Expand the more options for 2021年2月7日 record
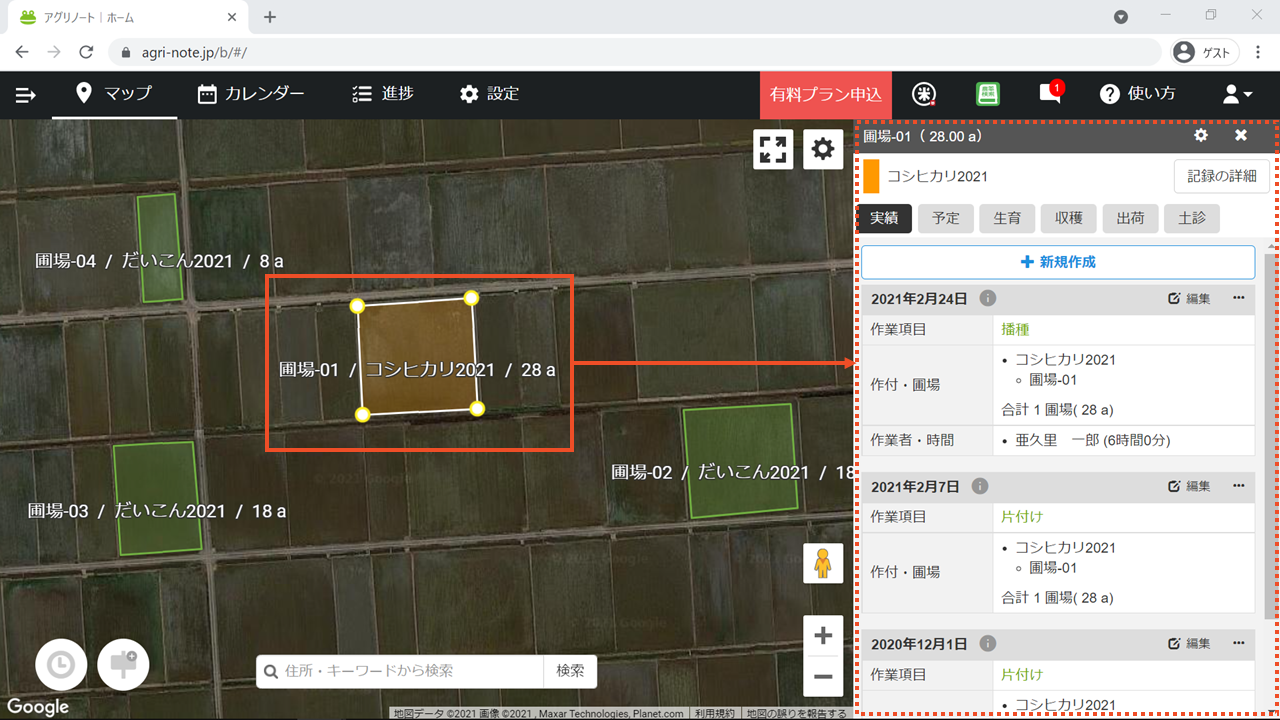1280x720 pixels. tap(1238, 486)
